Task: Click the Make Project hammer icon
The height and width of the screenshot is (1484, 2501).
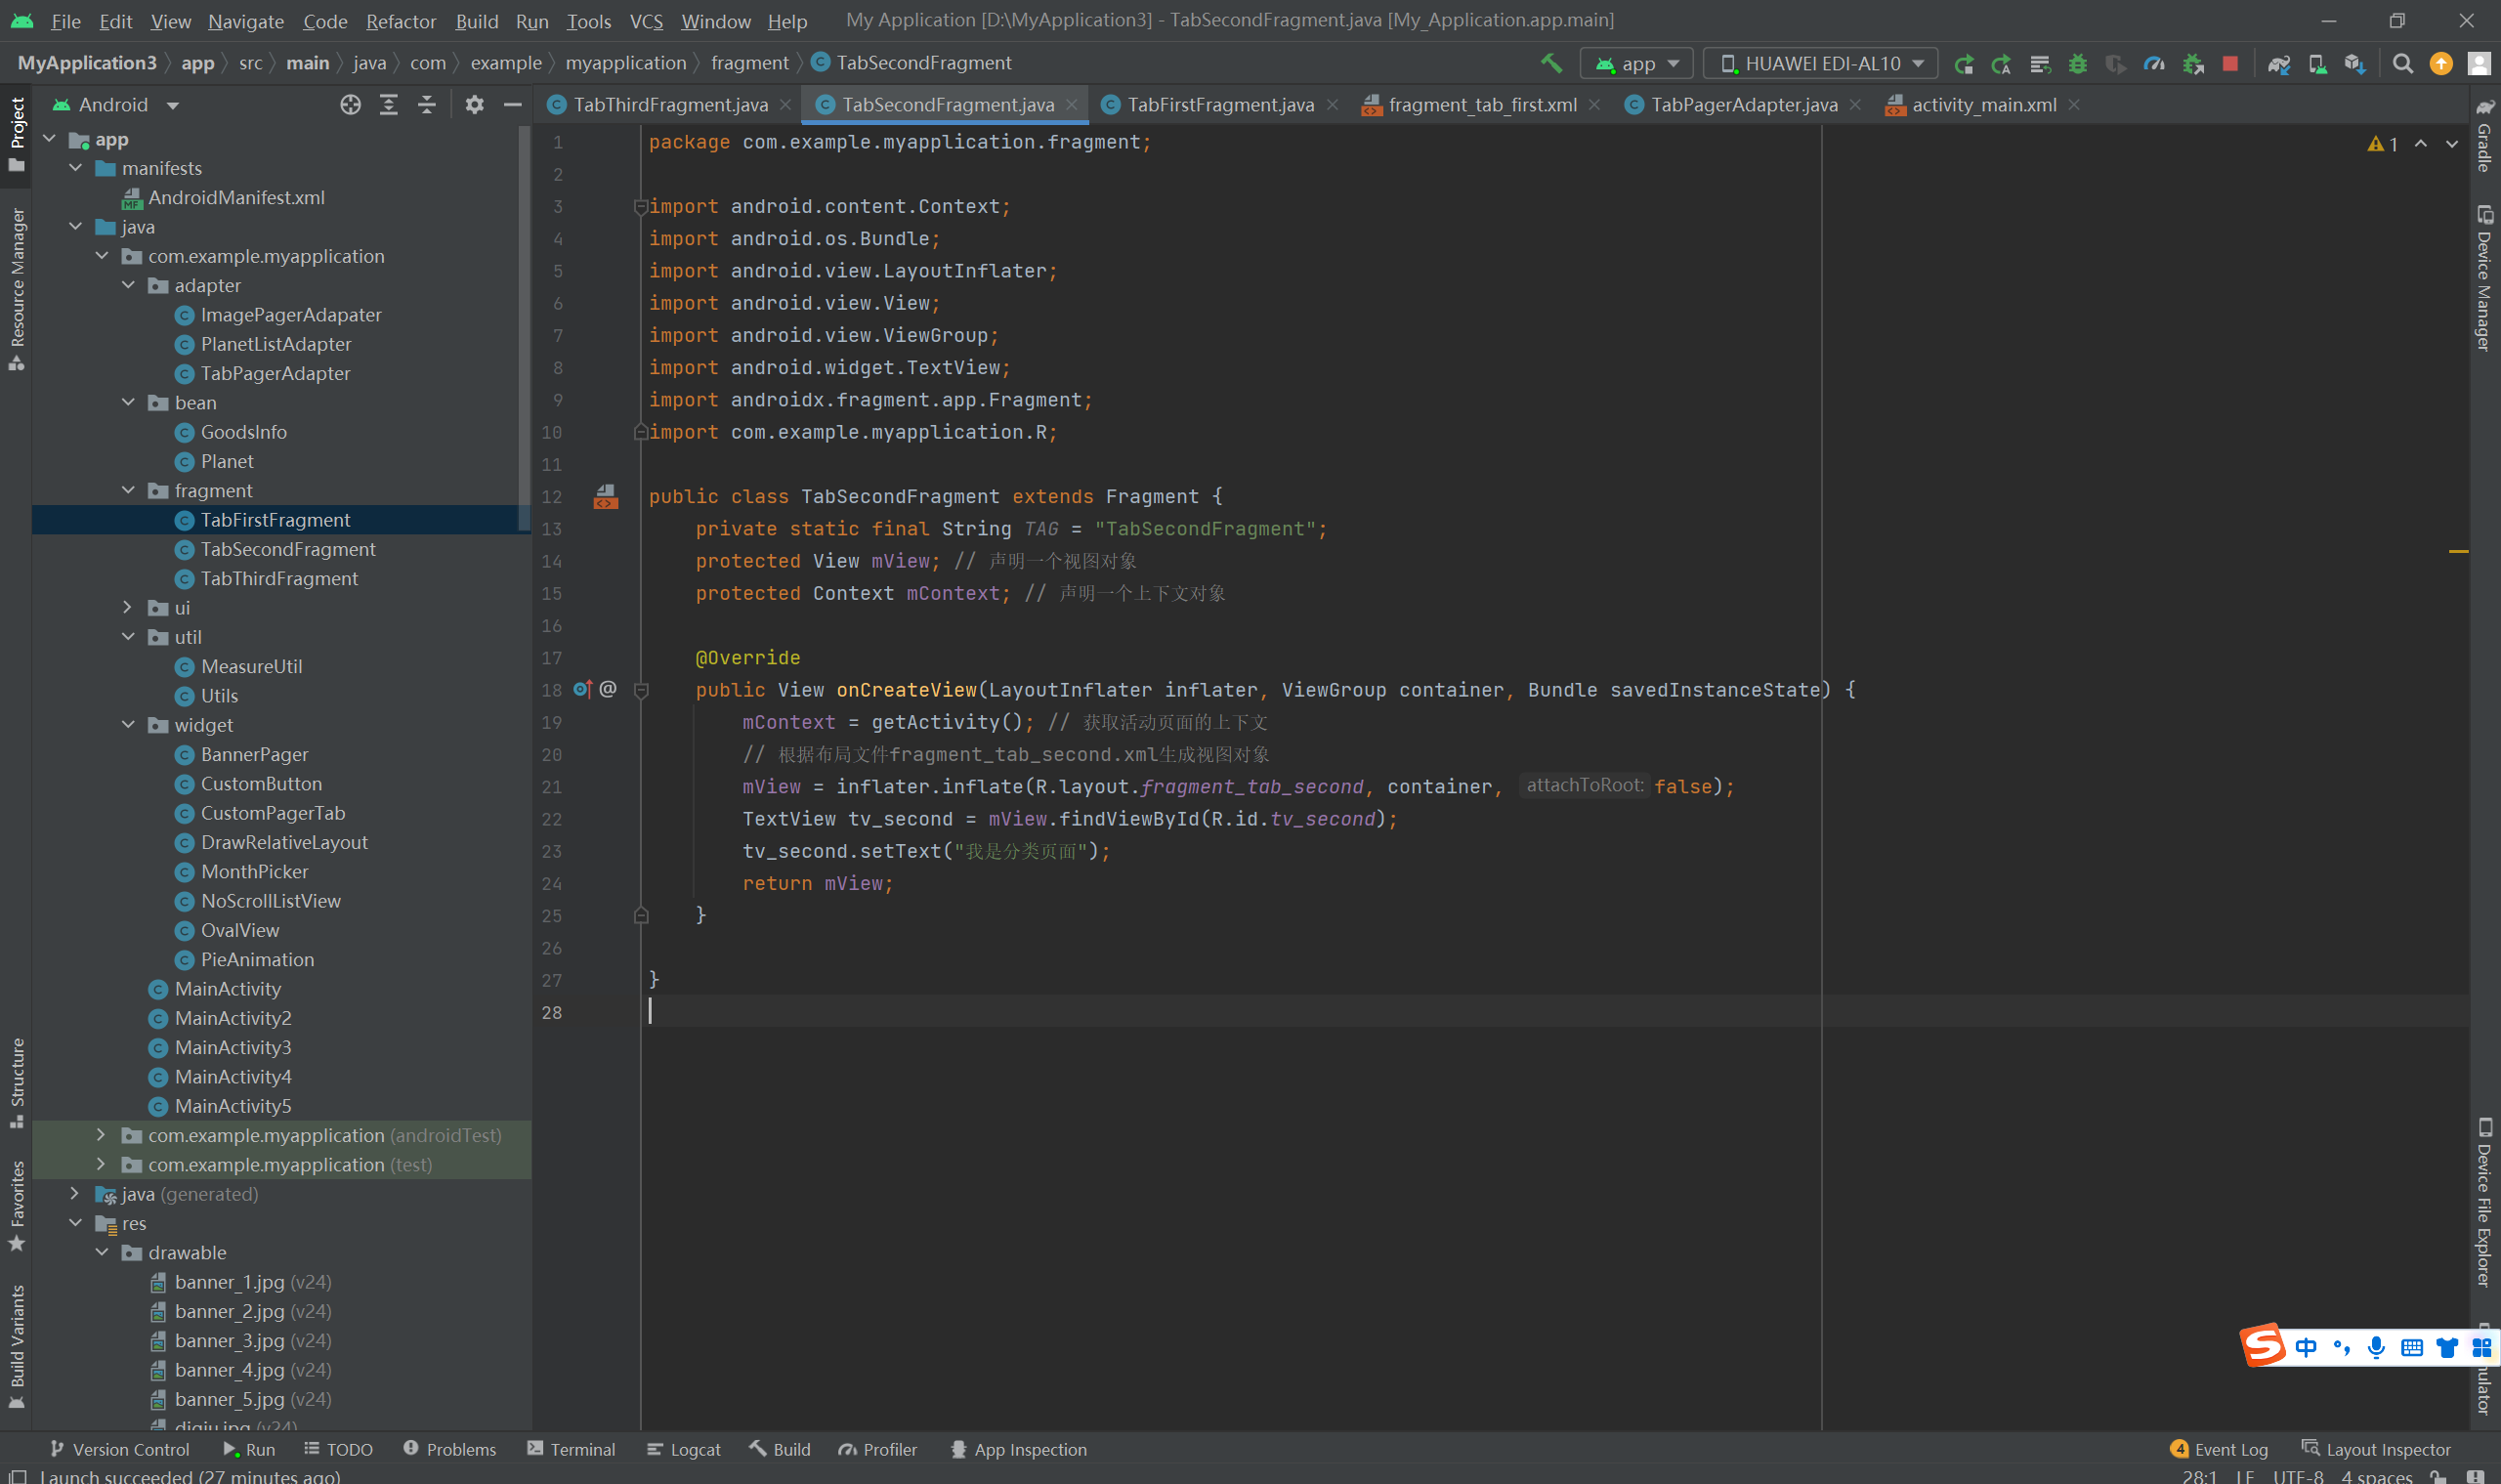Action: point(1551,63)
